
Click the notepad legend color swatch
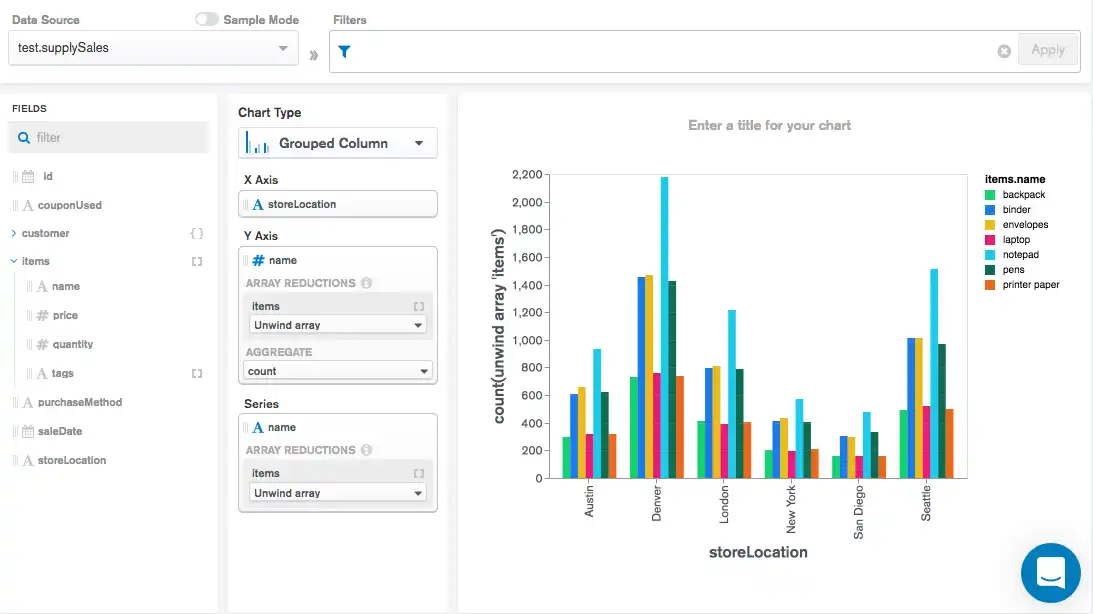point(990,255)
